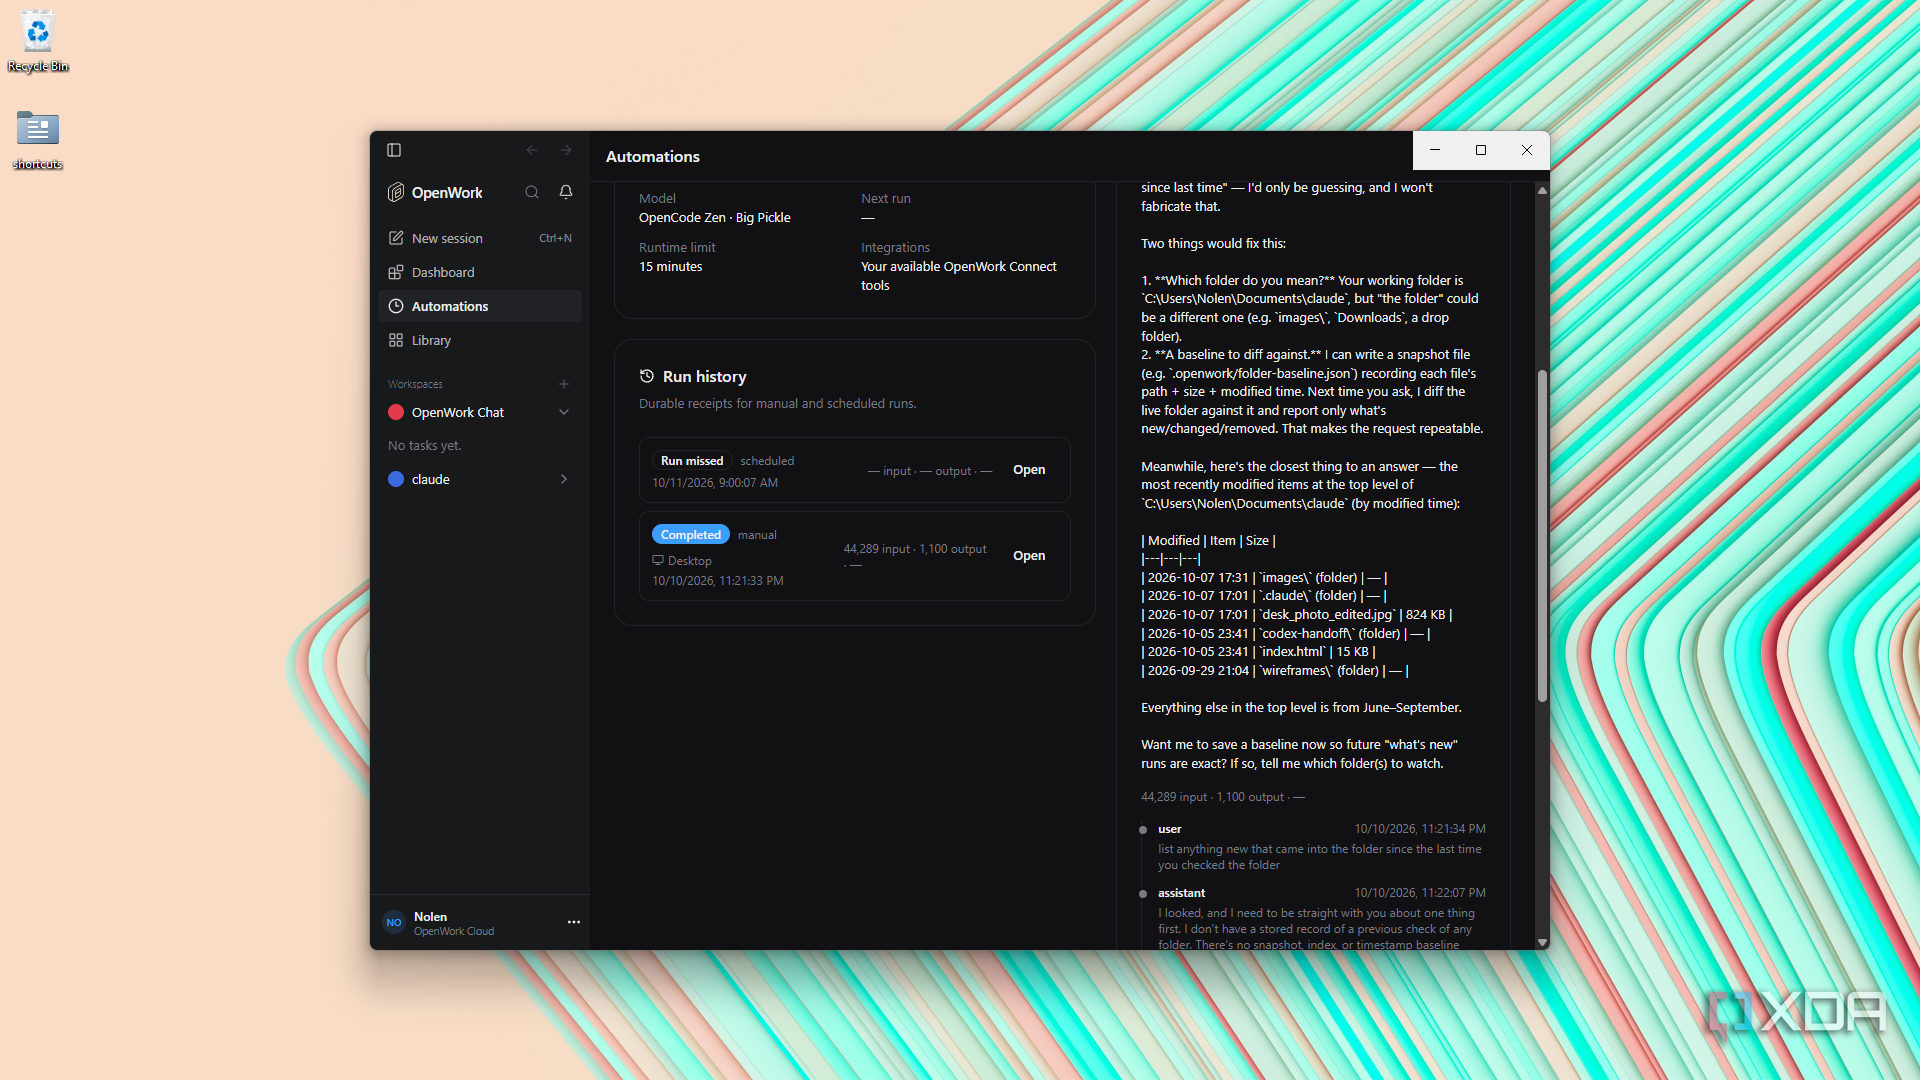
Task: Go forward with the right arrow
Action: (x=566, y=150)
